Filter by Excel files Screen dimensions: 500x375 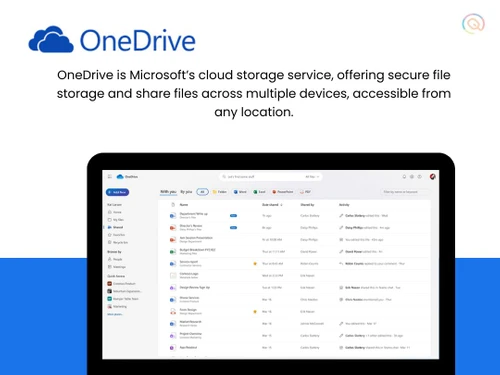[x=259, y=192]
